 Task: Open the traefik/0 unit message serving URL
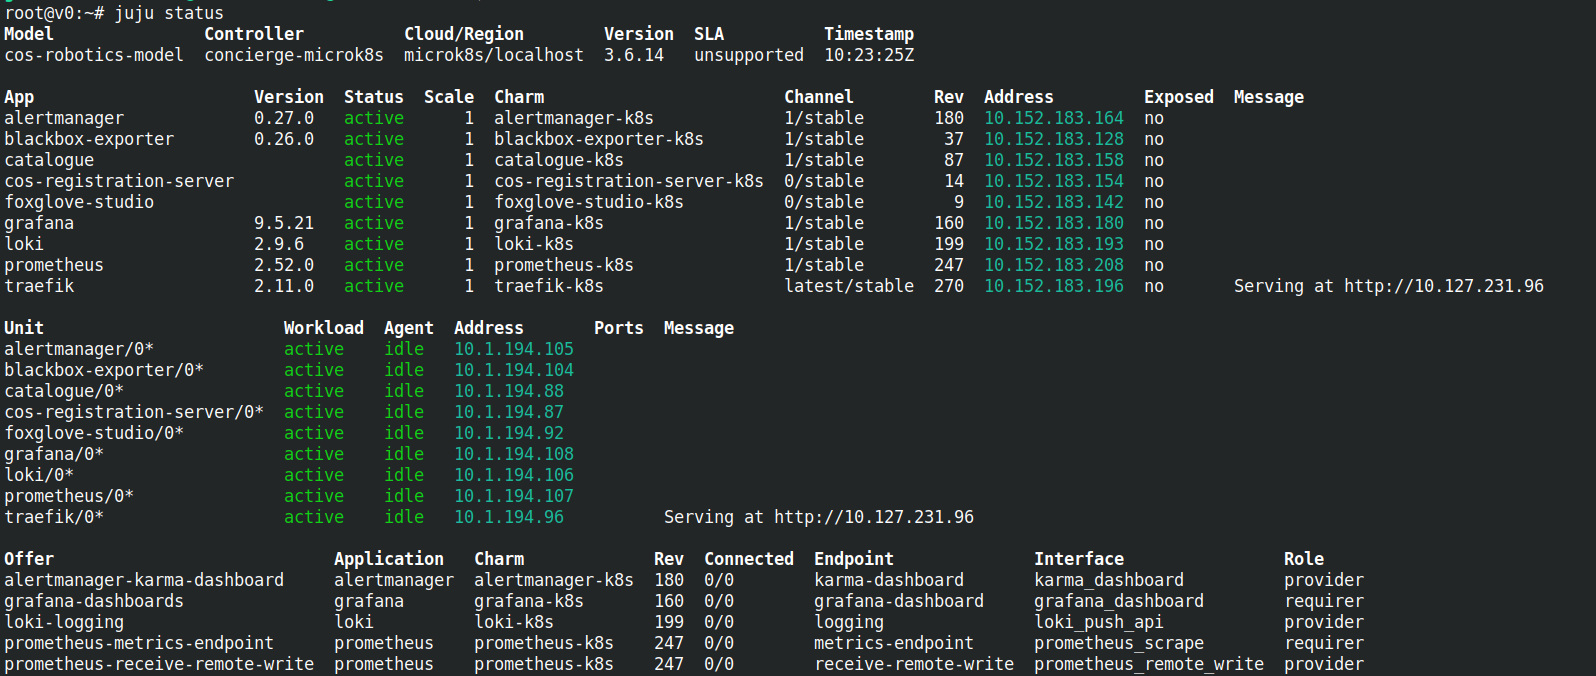tap(873, 517)
